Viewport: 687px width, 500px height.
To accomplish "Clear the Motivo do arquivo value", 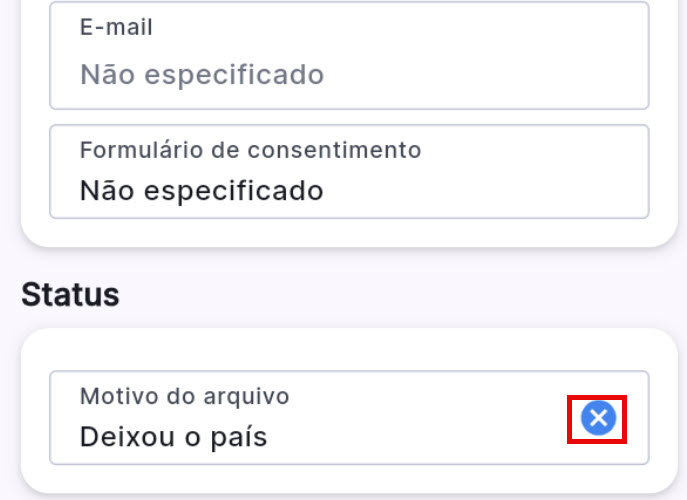I will (598, 418).
